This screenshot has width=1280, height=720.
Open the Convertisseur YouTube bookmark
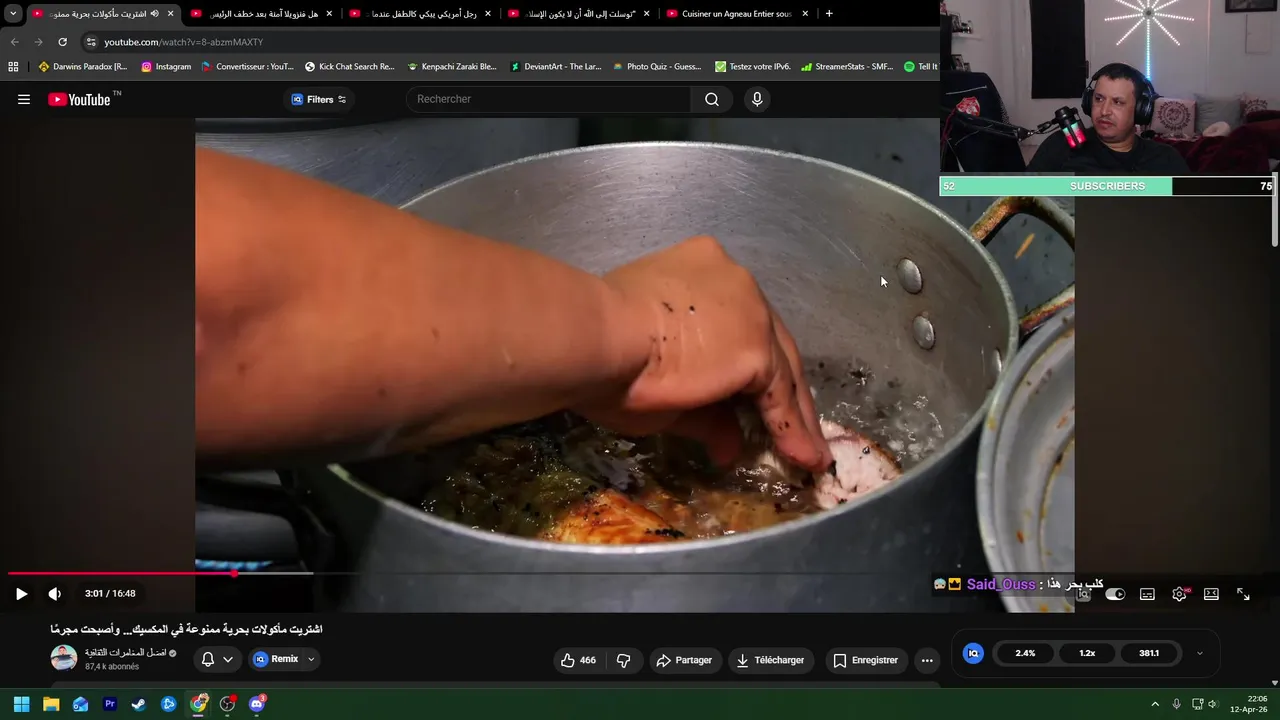(x=248, y=67)
